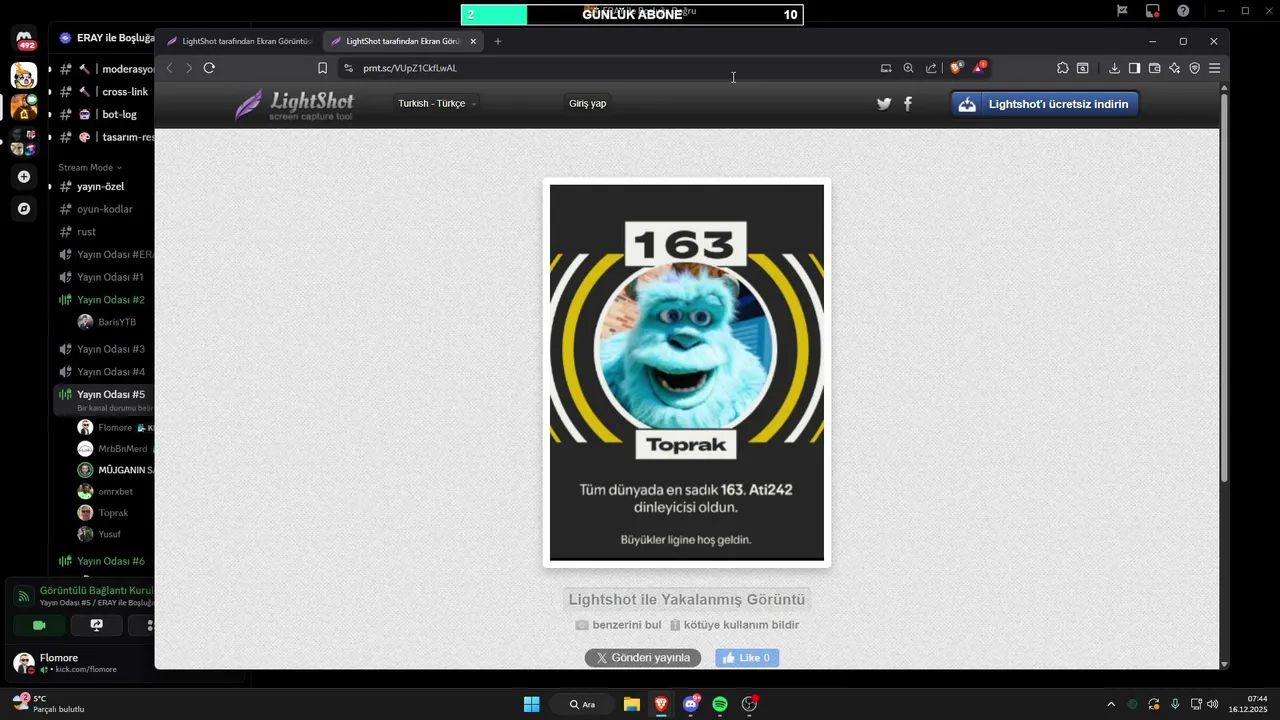Join Yayın Odası #1 voice channel
The width and height of the screenshot is (1280, 720).
(104, 277)
